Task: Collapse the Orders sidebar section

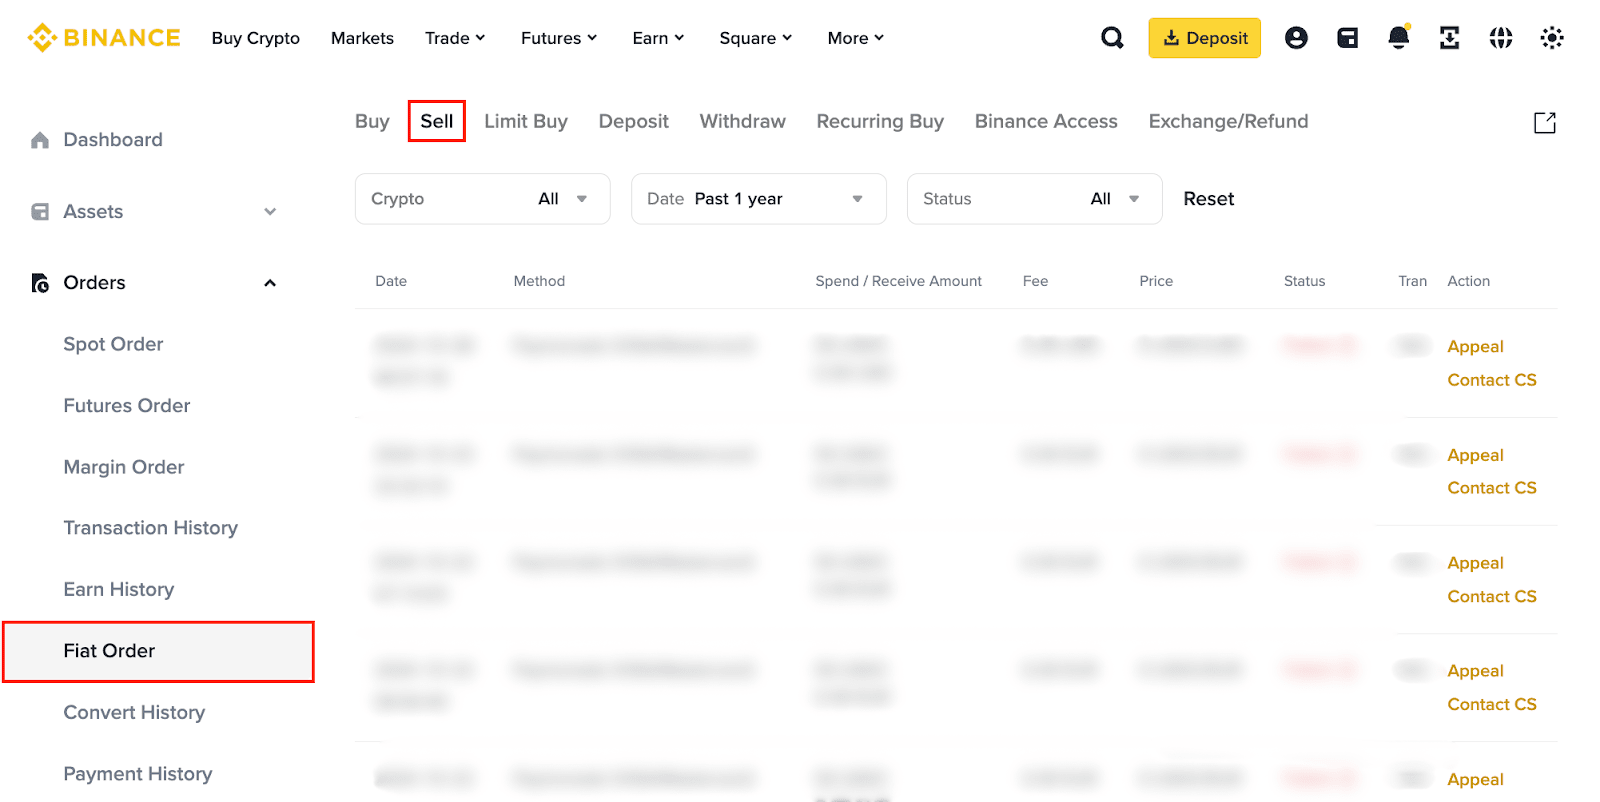Action: coord(269,283)
